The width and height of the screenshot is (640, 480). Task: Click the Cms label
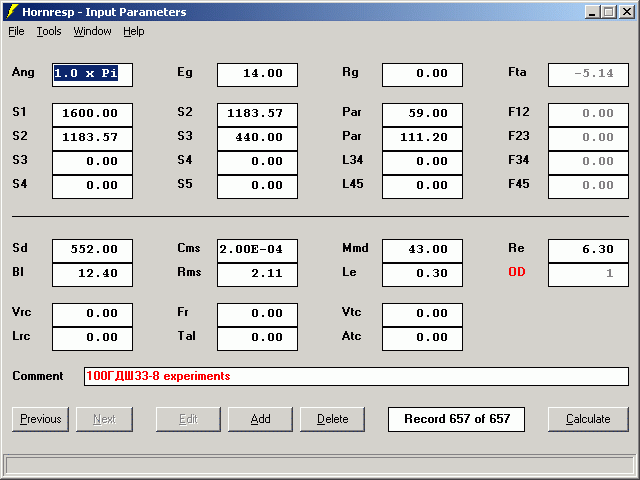189,248
